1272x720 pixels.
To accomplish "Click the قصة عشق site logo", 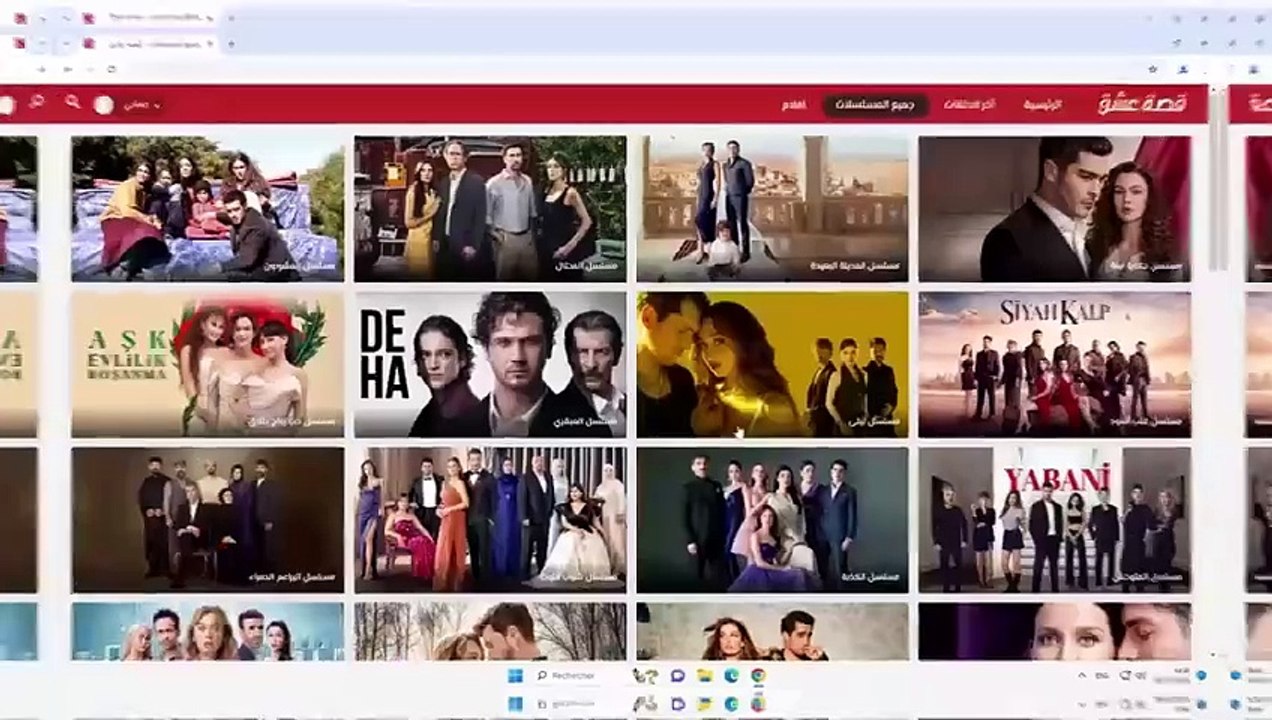I will tap(1143, 103).
